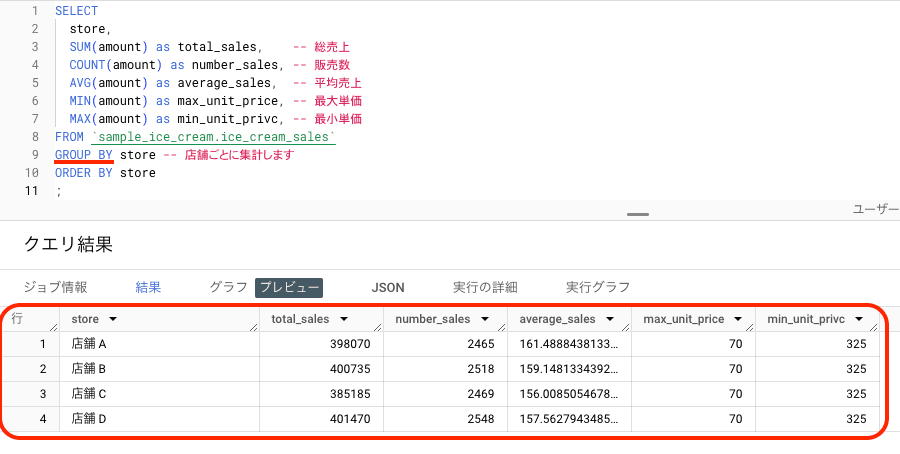
Task: Select the JSON tab
Action: [388, 287]
